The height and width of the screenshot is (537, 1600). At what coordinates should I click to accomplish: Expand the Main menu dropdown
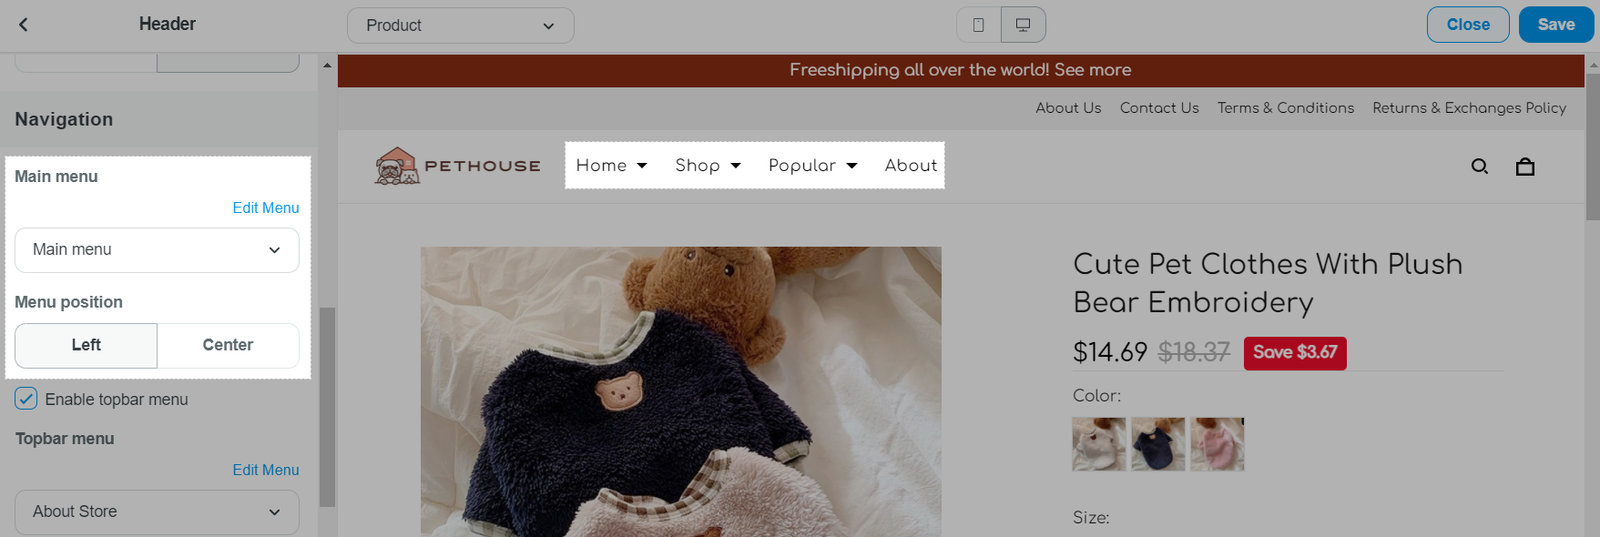coord(157,250)
